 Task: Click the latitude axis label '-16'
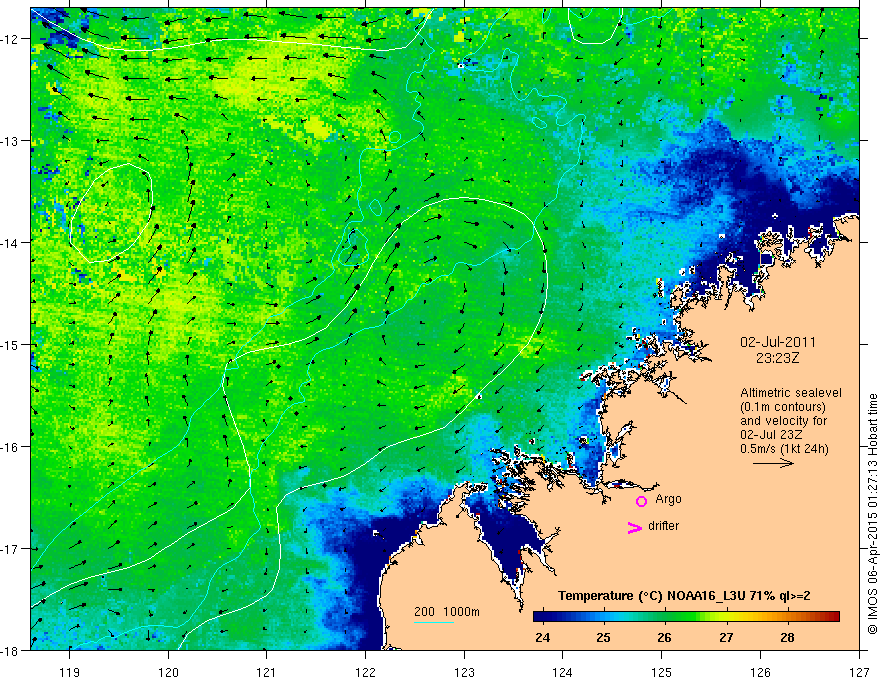pyautogui.click(x=10, y=447)
